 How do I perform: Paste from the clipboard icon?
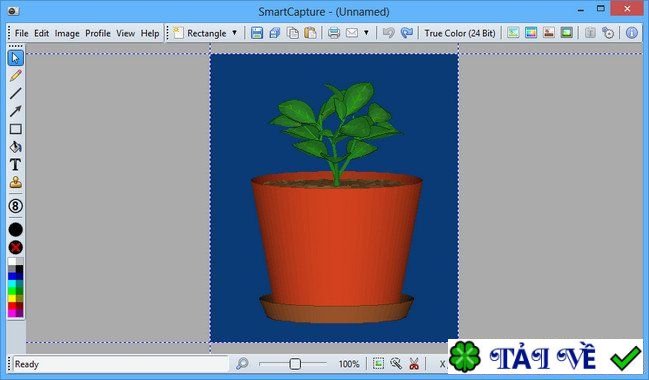coord(310,33)
